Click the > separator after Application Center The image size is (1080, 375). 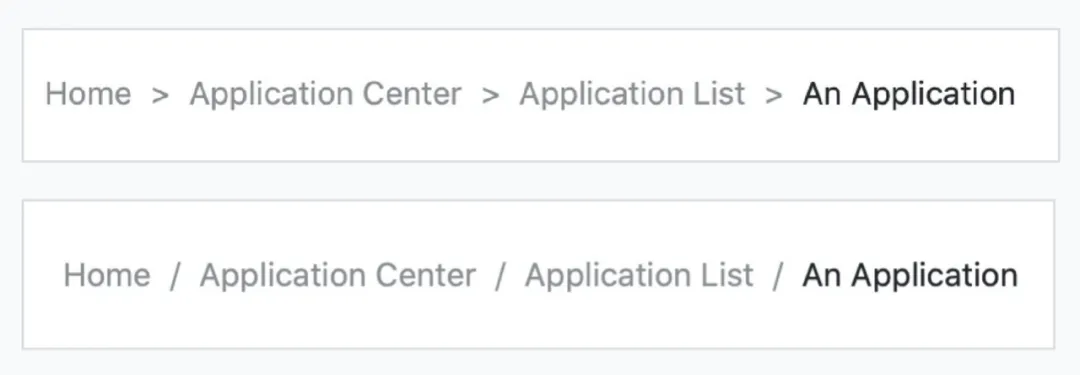pyautogui.click(x=490, y=96)
